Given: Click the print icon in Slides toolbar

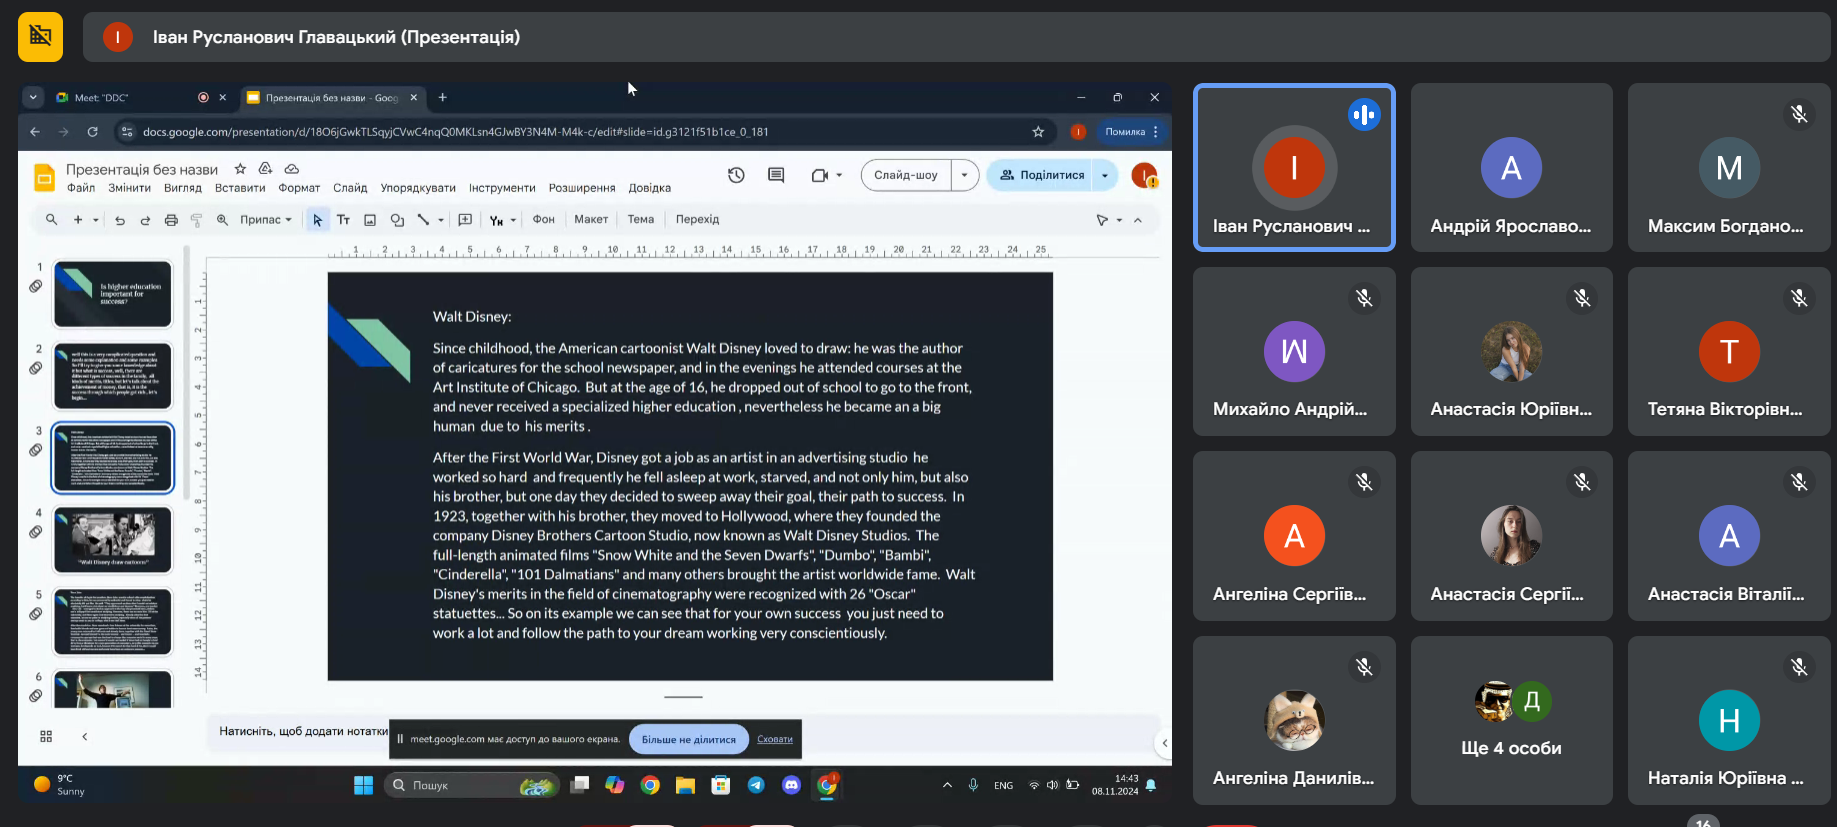Looking at the screenshot, I should click(x=171, y=220).
